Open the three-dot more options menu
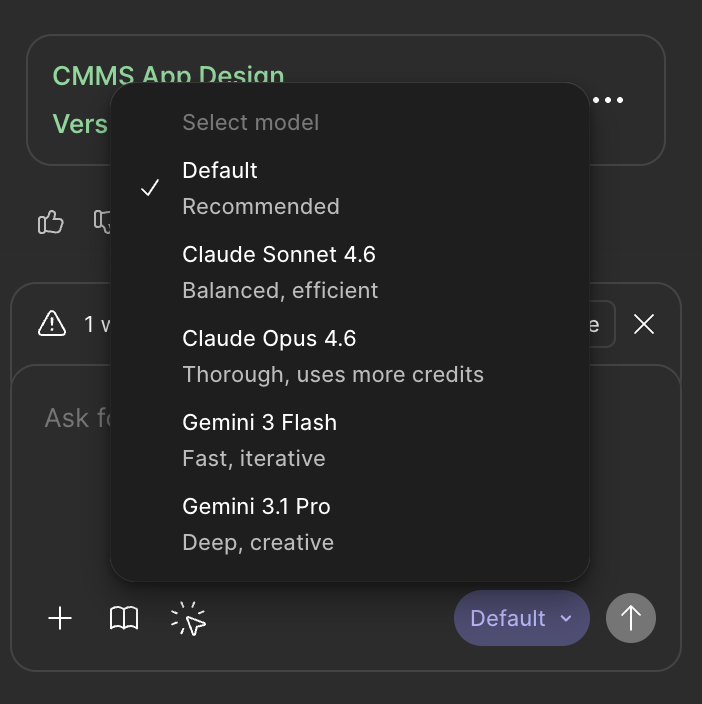 (608, 100)
